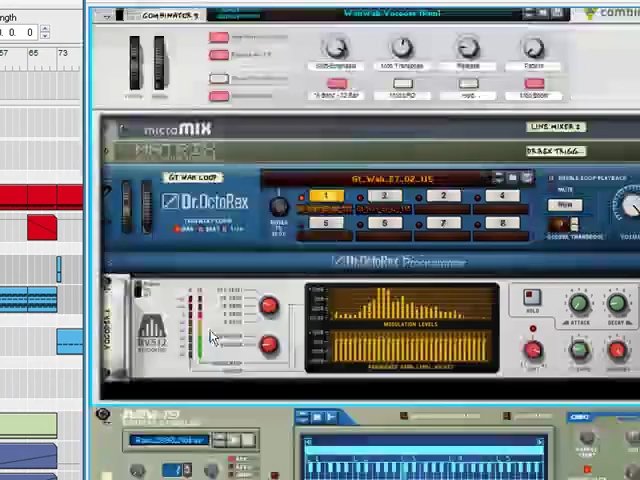
Task: Toggle lit button under Pattern rotary
Action: pos(534,84)
